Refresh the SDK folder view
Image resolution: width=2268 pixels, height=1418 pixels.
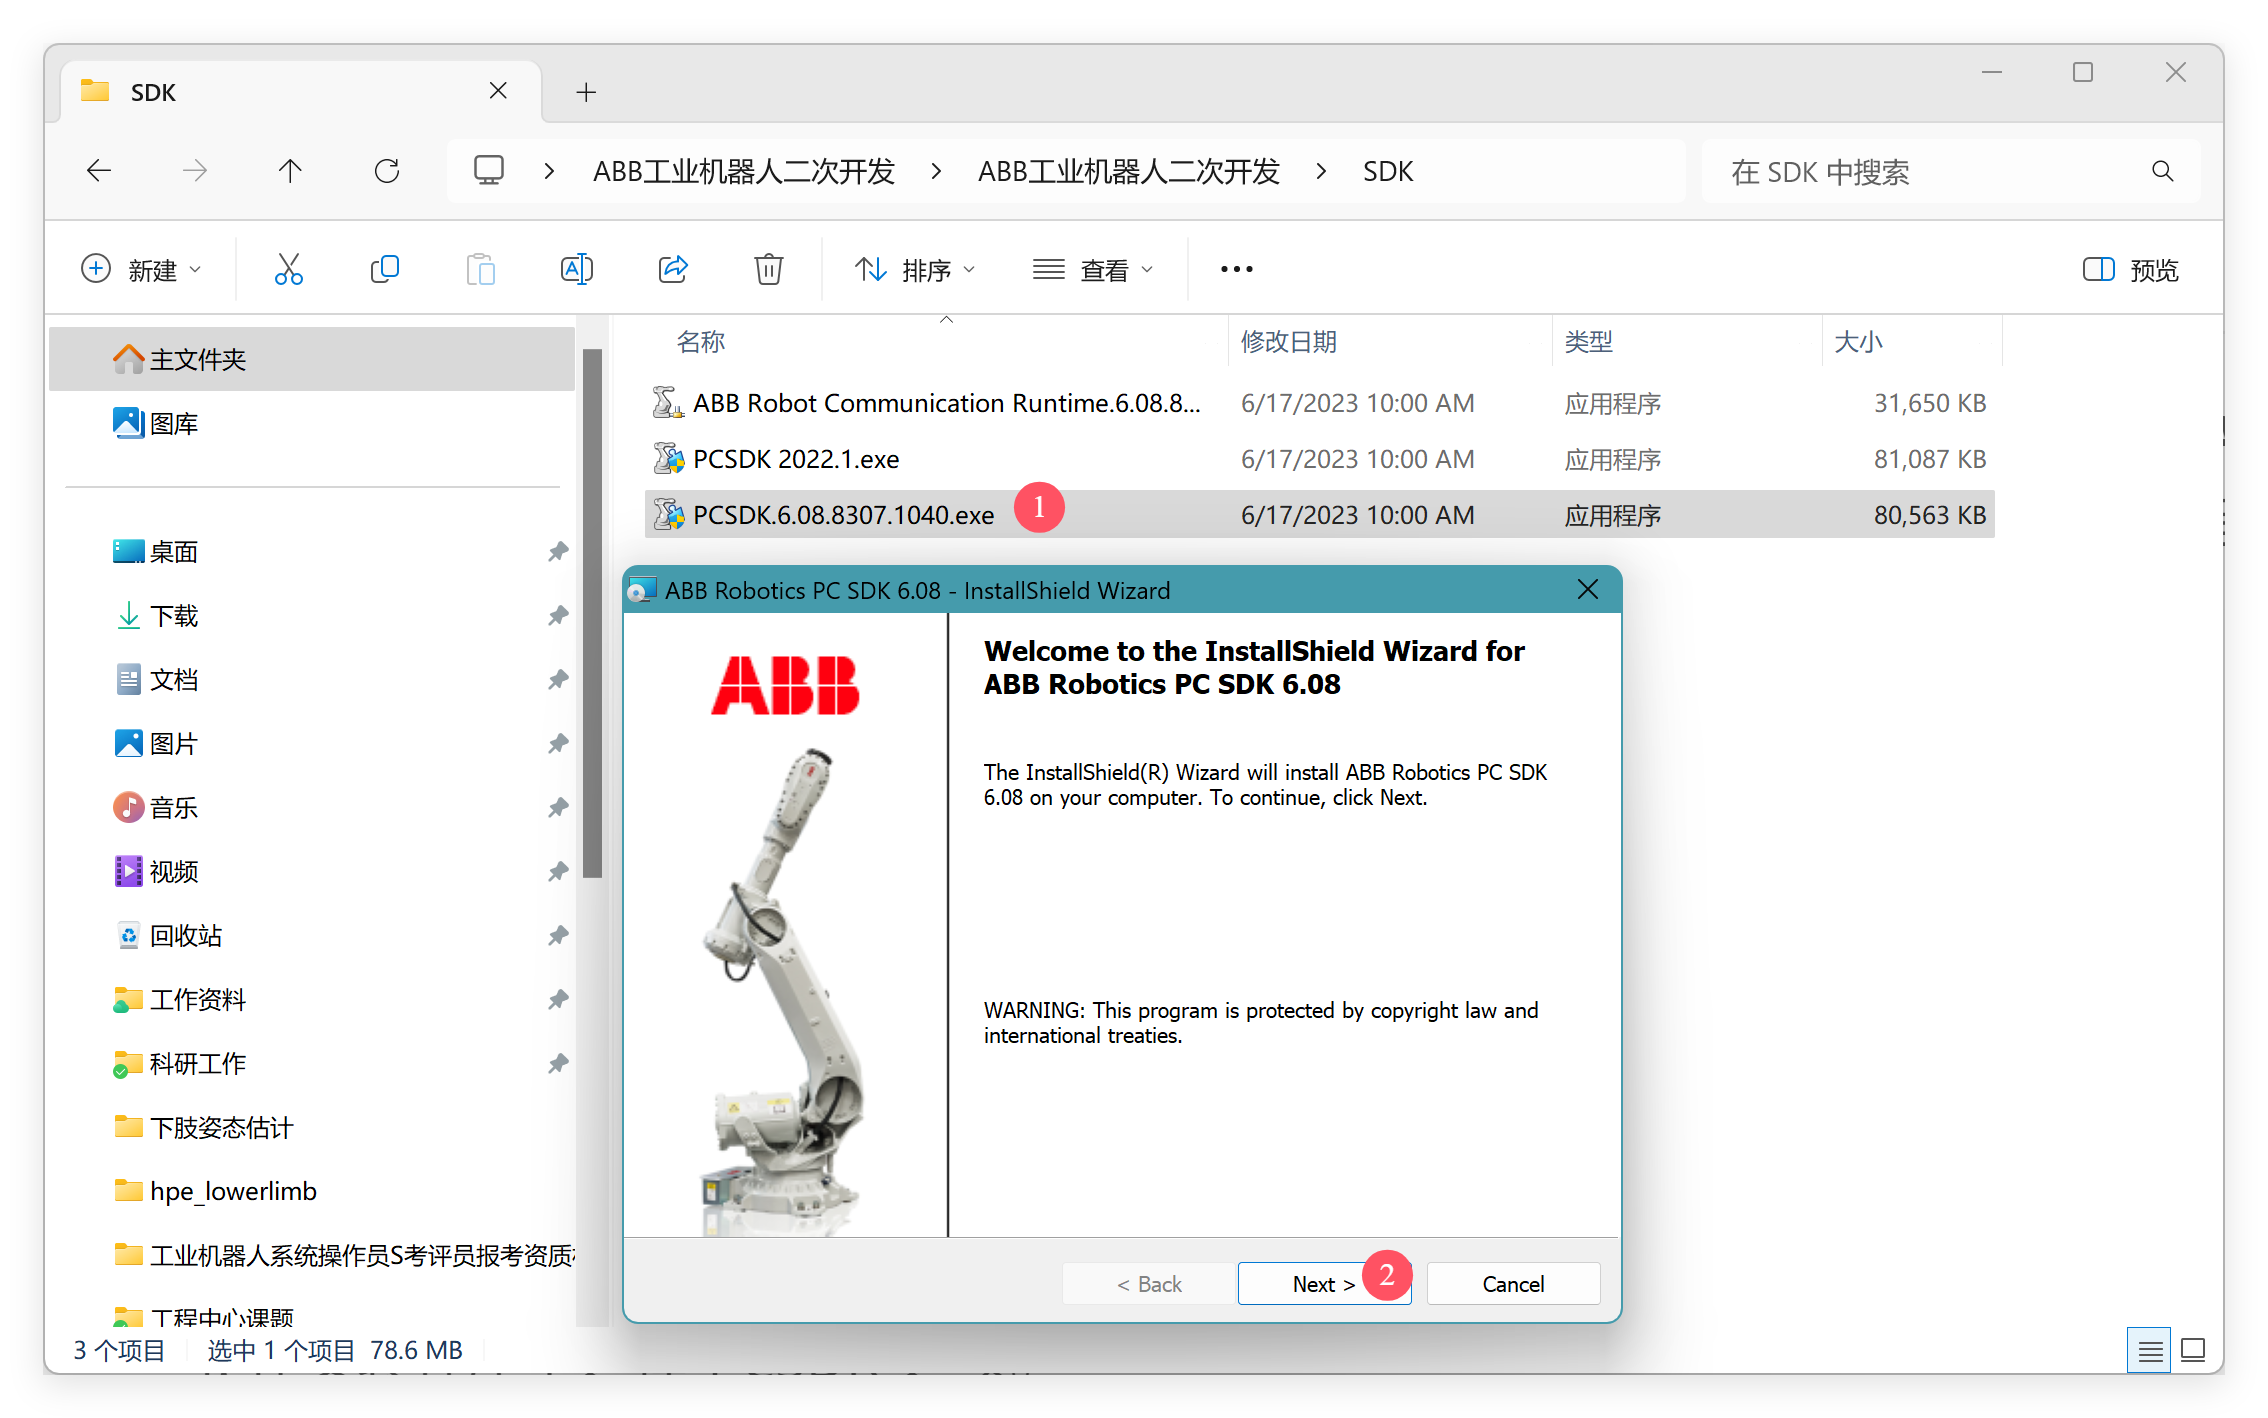click(387, 171)
